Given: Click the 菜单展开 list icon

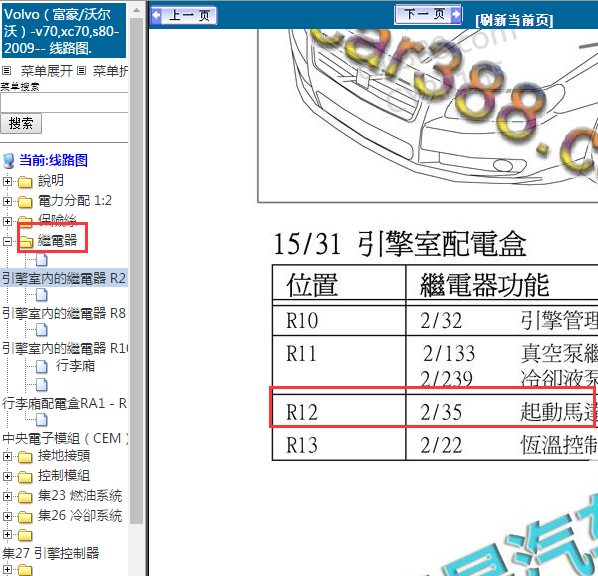Looking at the screenshot, I should click(6, 71).
